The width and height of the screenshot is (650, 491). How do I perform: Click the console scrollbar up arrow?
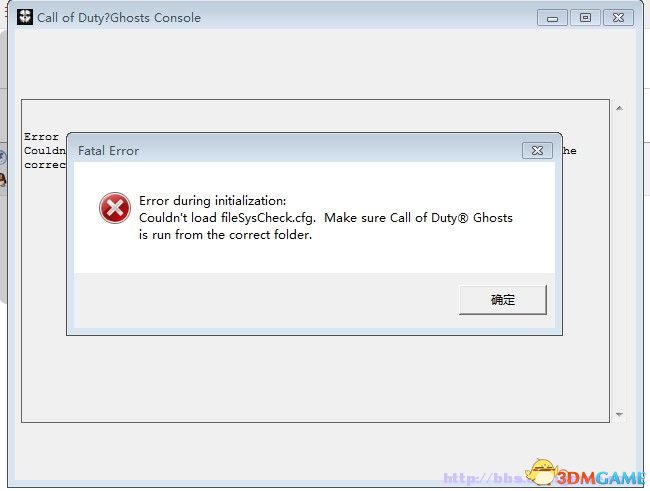(x=619, y=108)
